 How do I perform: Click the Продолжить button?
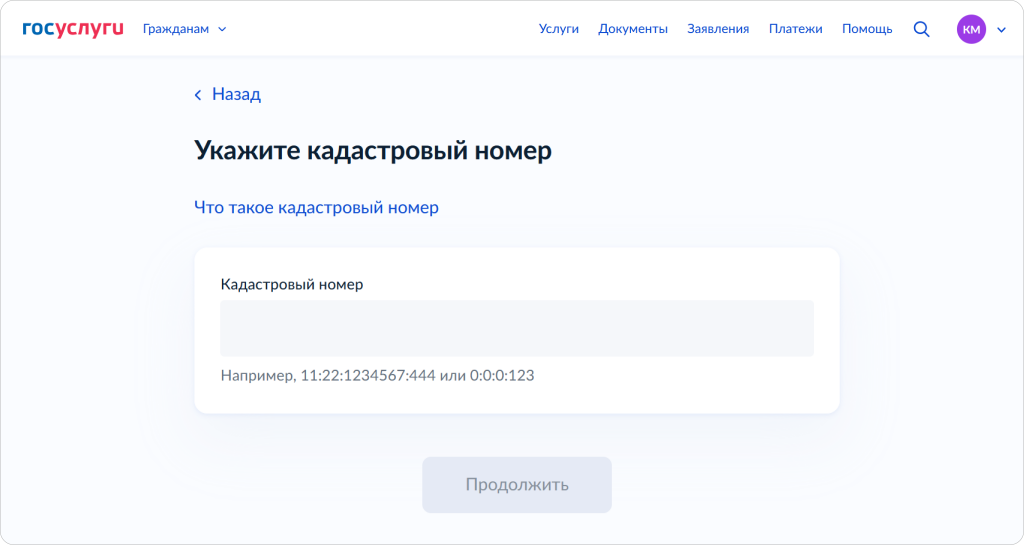pos(517,485)
